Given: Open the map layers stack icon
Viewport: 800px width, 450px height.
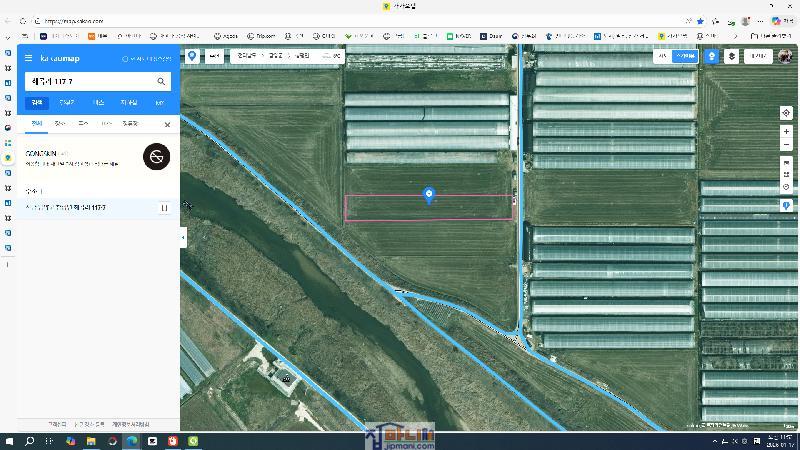Looking at the screenshot, I should [732, 57].
